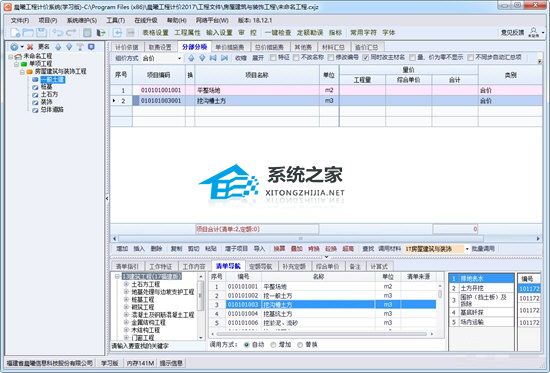Image resolution: width=550 pixels, height=373 pixels.
Task: Expand the 金属结构工程 node
Action: [x=126, y=322]
